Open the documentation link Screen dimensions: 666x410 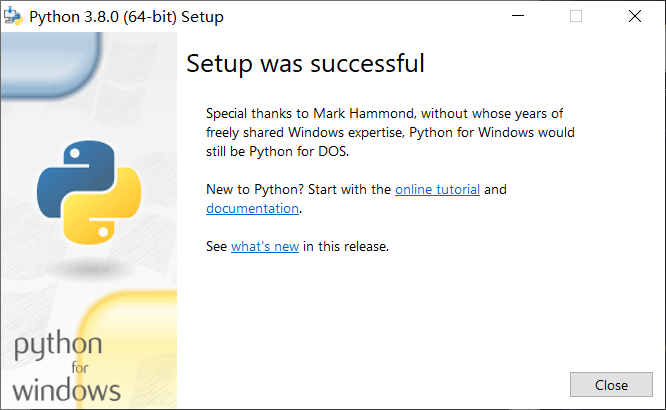[252, 208]
